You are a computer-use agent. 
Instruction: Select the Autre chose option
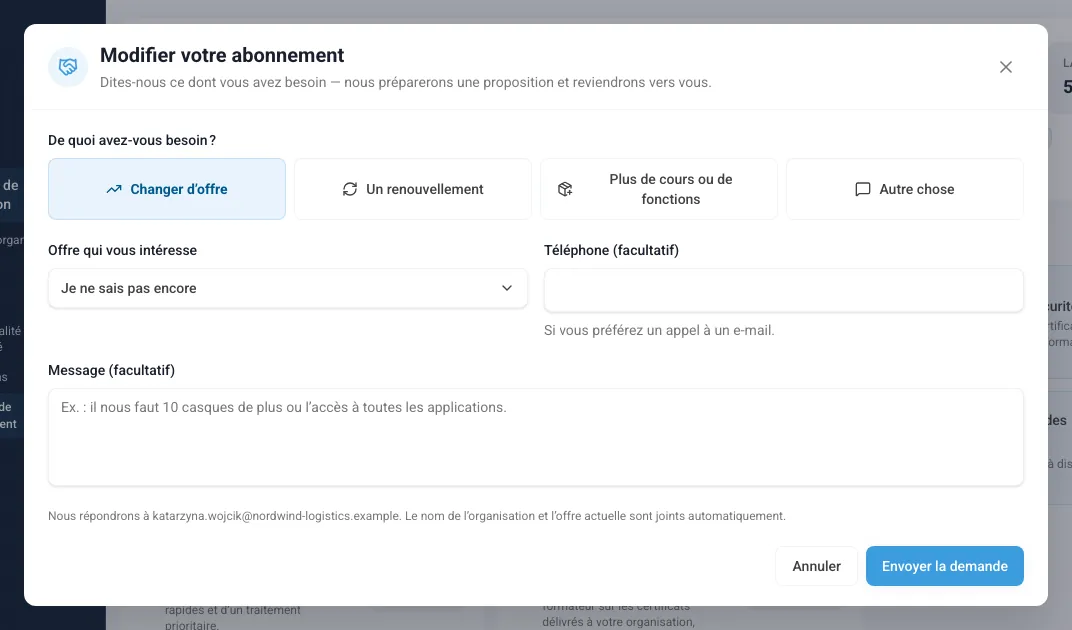click(x=904, y=189)
